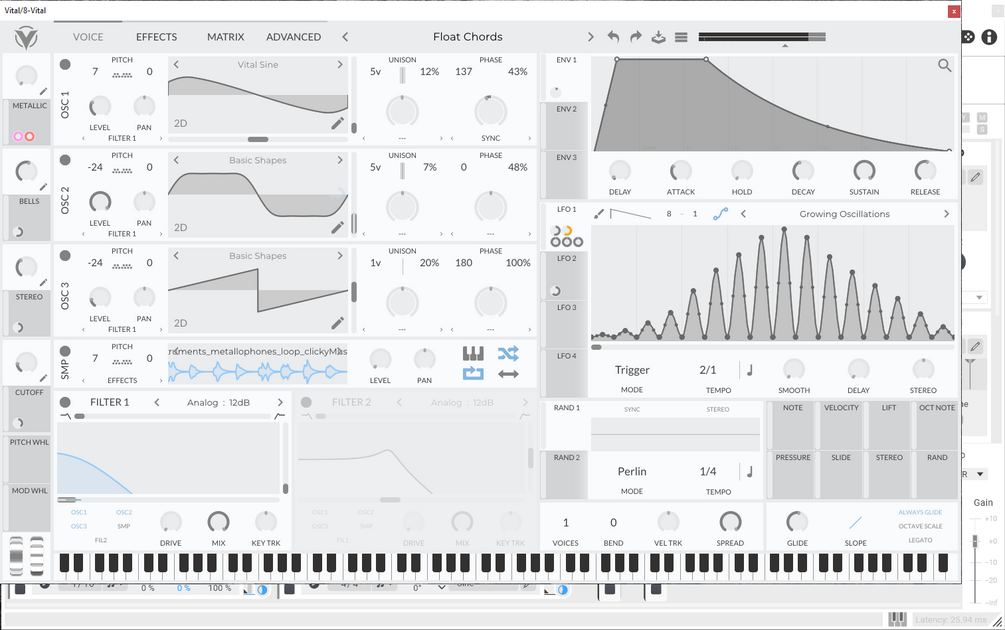Toggle OSC1 input routing on Filter 1
This screenshot has width=1005, height=630.
[x=79, y=512]
